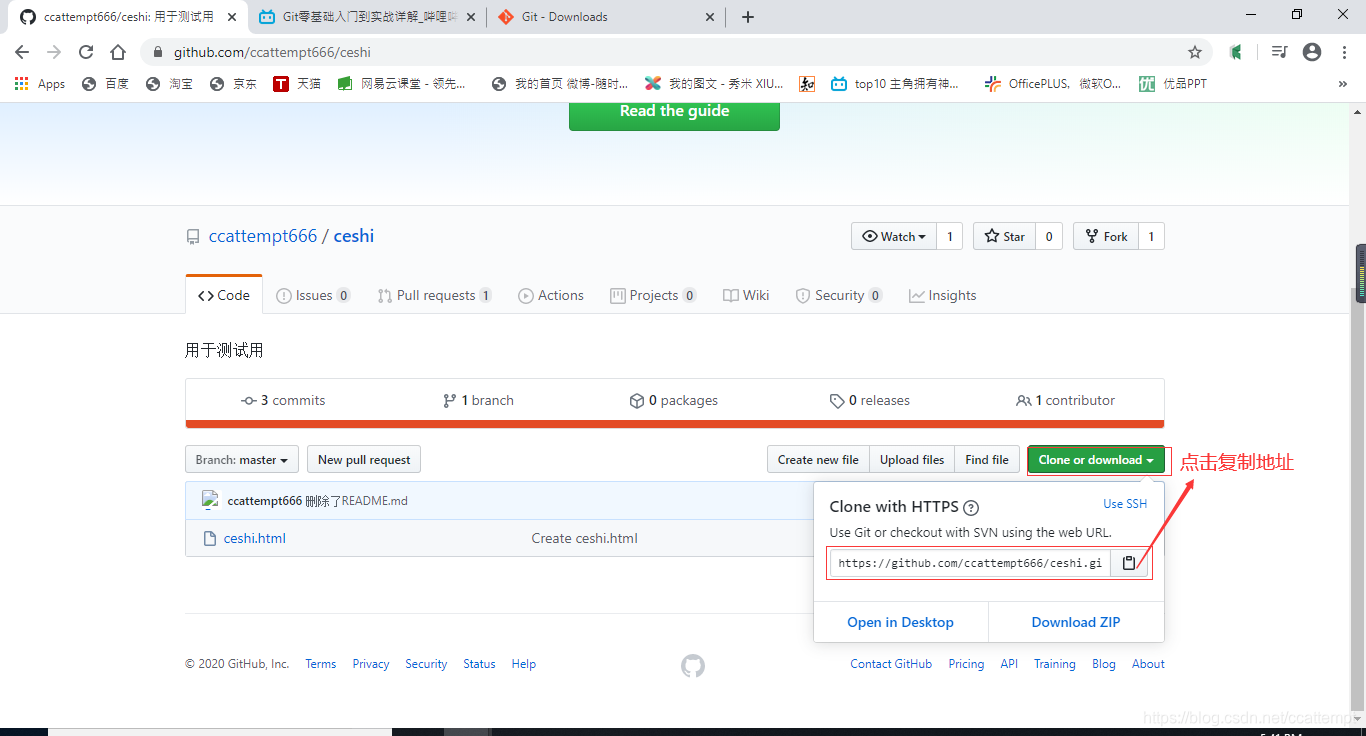Select the Wiki tab

pyautogui.click(x=746, y=295)
